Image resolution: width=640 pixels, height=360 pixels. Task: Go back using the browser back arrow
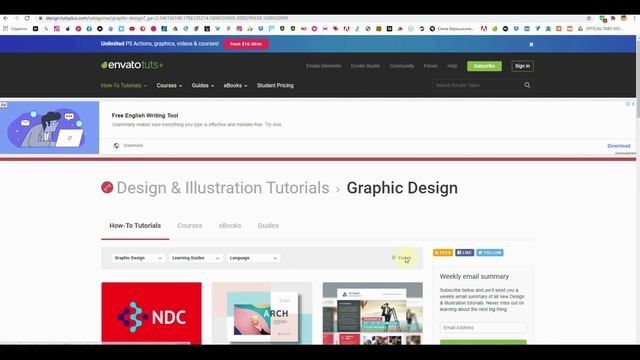coord(5,18)
